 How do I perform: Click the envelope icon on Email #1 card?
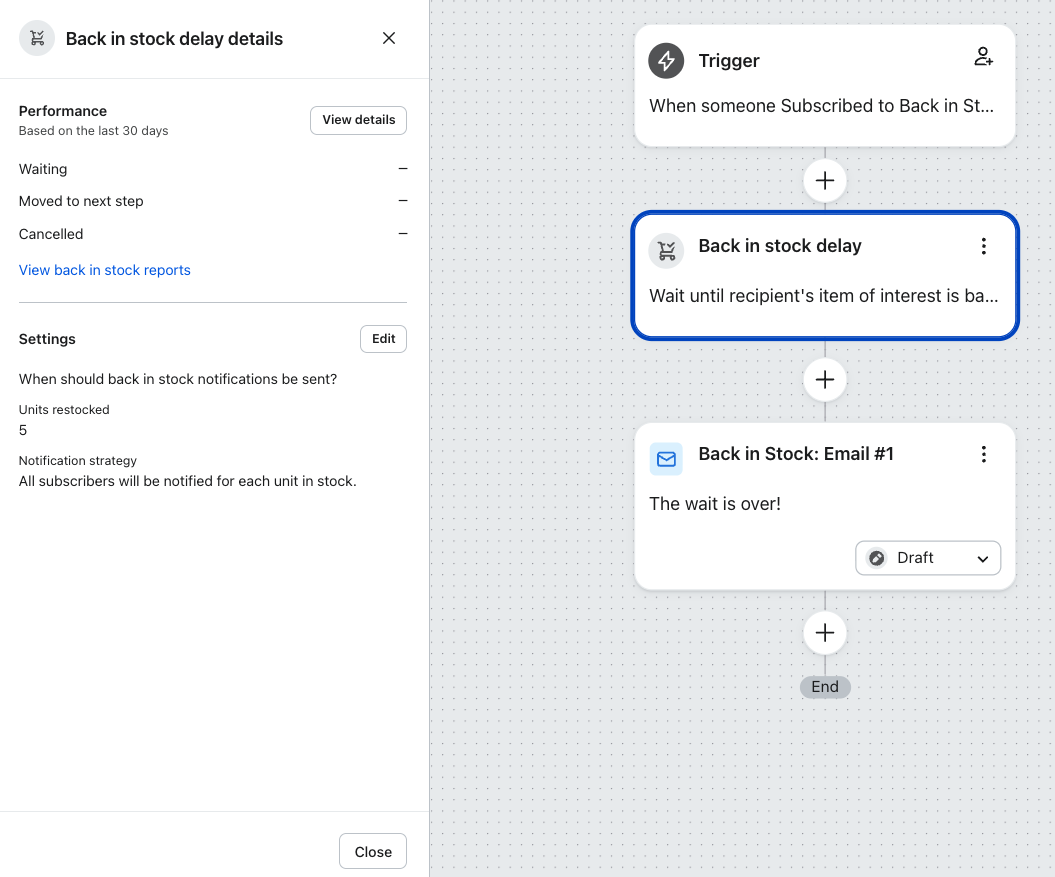click(666, 459)
